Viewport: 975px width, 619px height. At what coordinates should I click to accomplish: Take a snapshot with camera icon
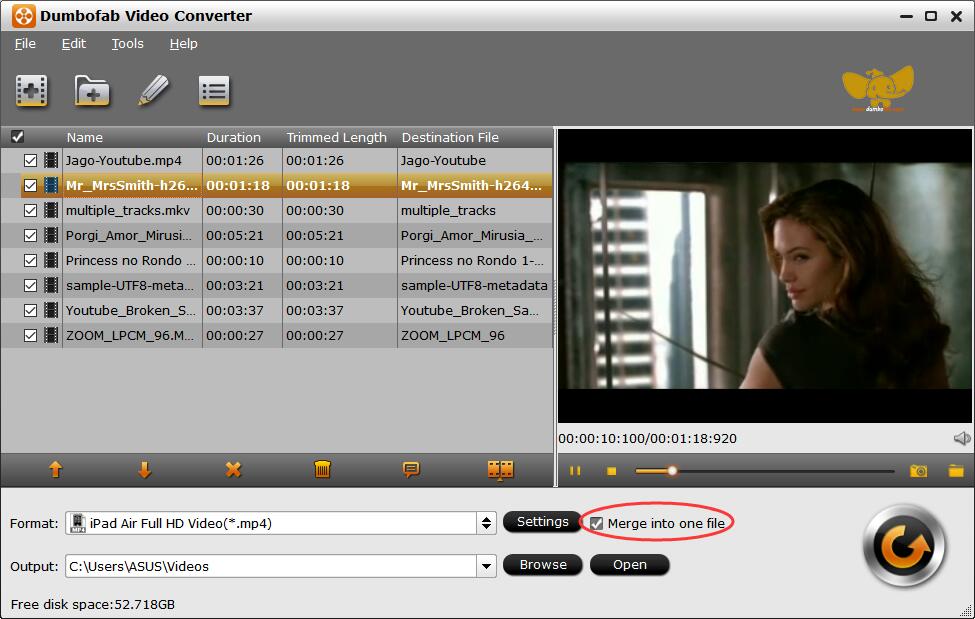click(x=918, y=471)
